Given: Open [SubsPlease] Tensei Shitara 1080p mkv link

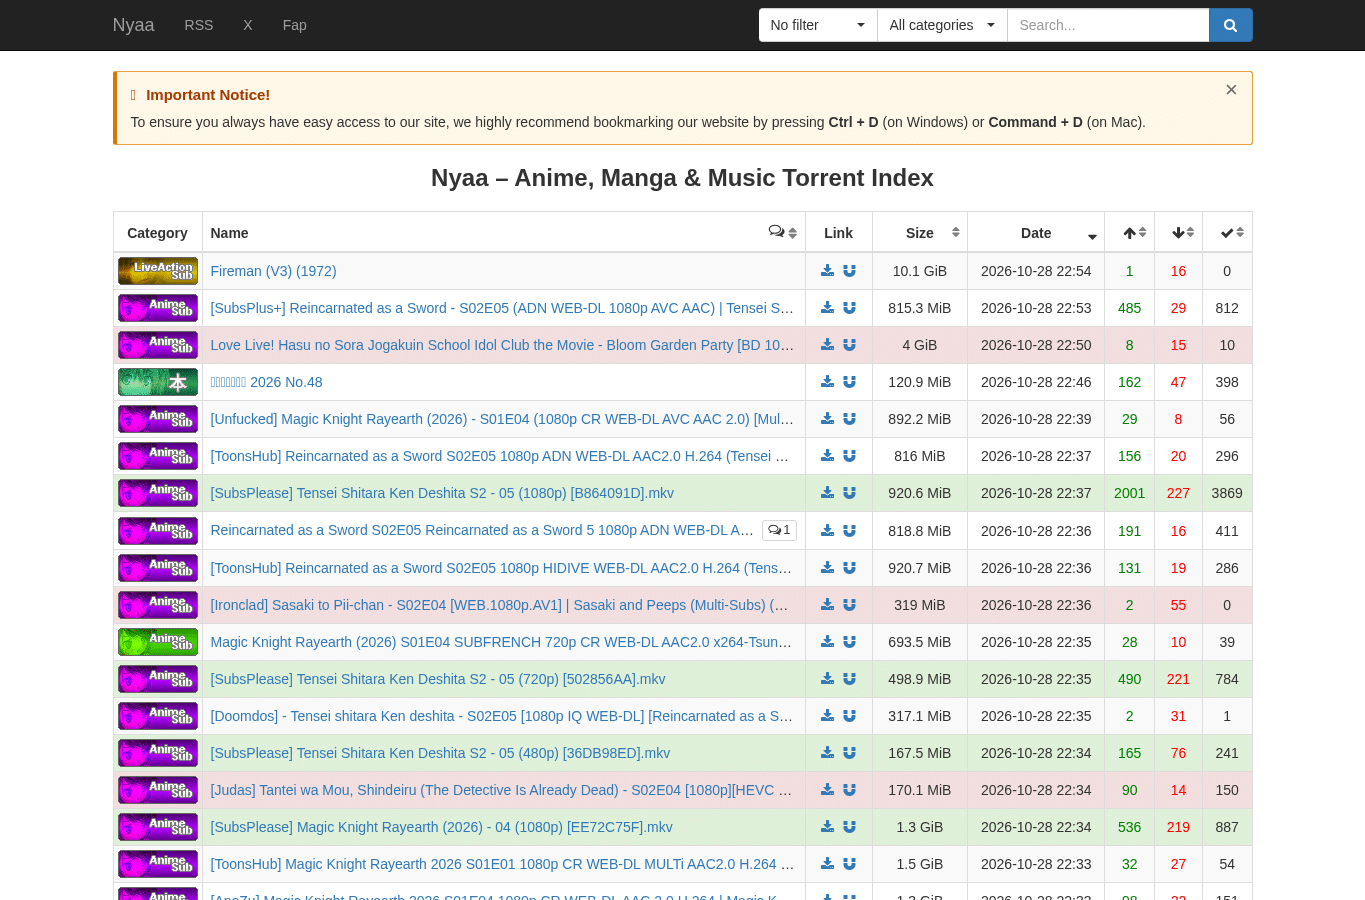Looking at the screenshot, I should click(x=442, y=493).
